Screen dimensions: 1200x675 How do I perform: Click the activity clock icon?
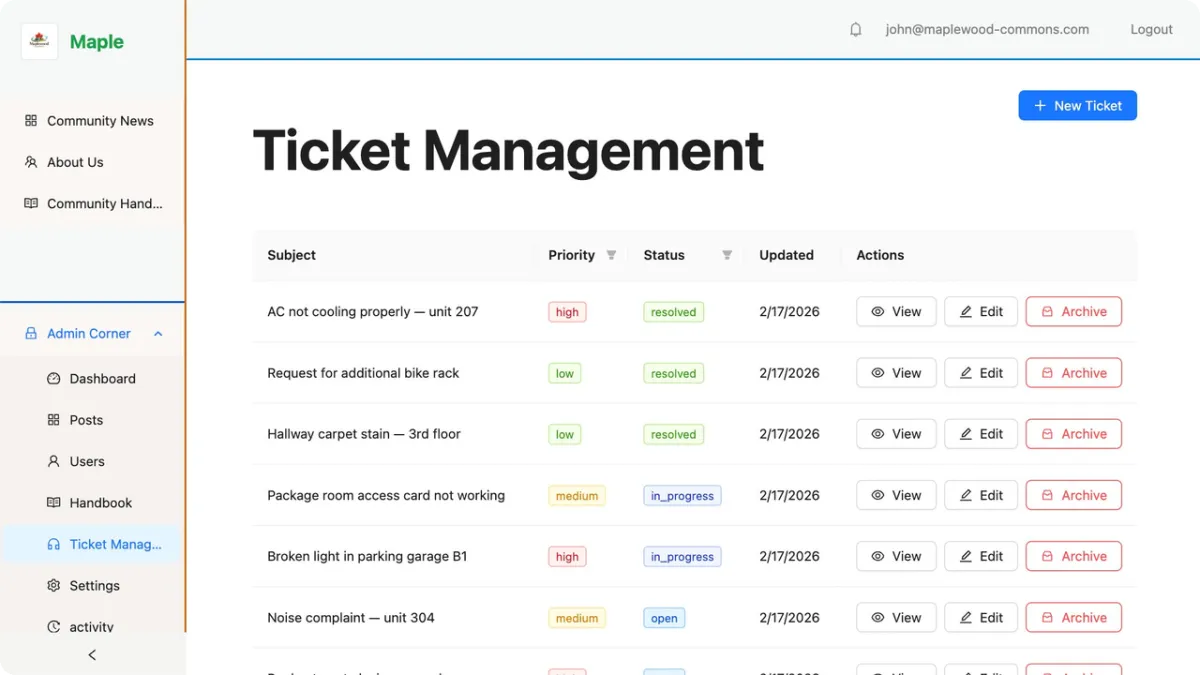[52, 626]
